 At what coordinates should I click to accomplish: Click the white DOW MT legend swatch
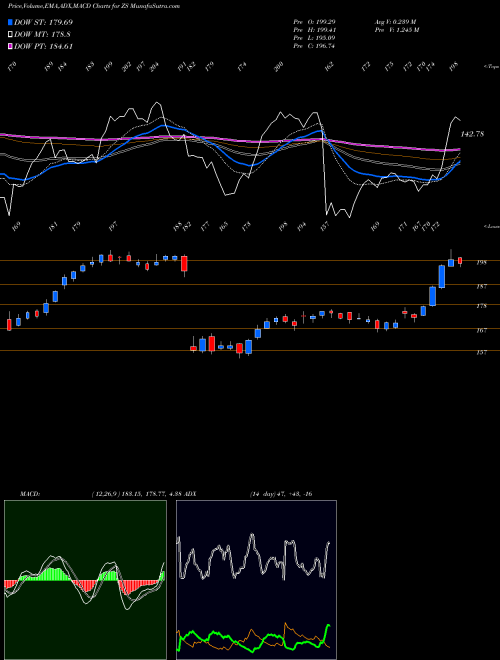tap(10, 35)
